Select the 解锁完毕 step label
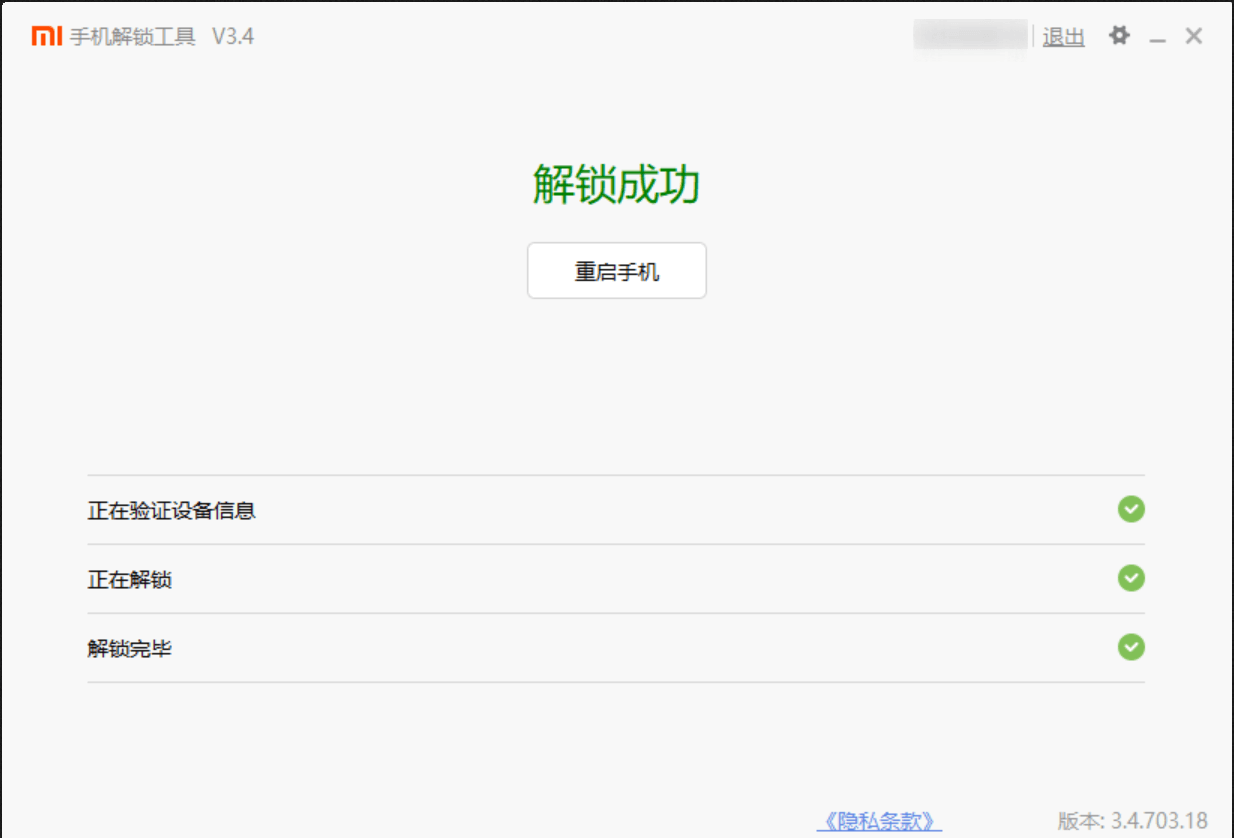The width and height of the screenshot is (1234, 838). [130, 649]
